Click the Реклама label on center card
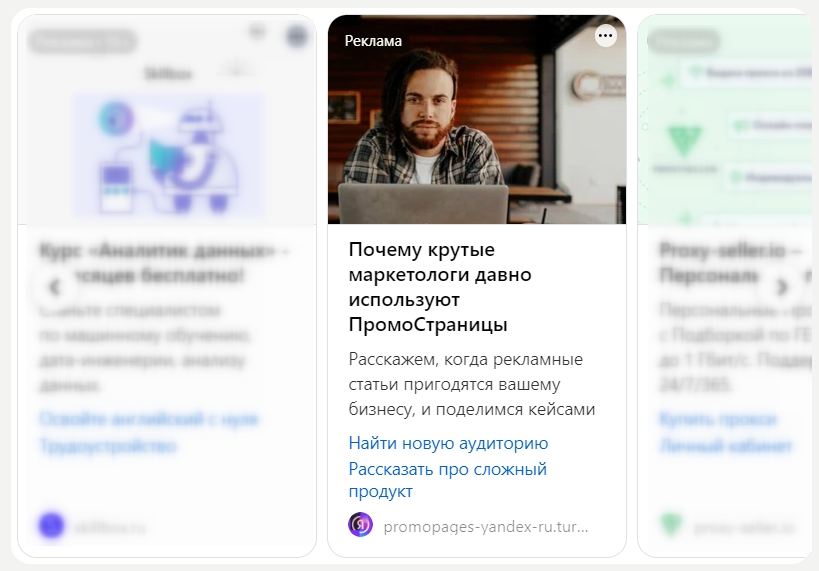 tap(373, 41)
